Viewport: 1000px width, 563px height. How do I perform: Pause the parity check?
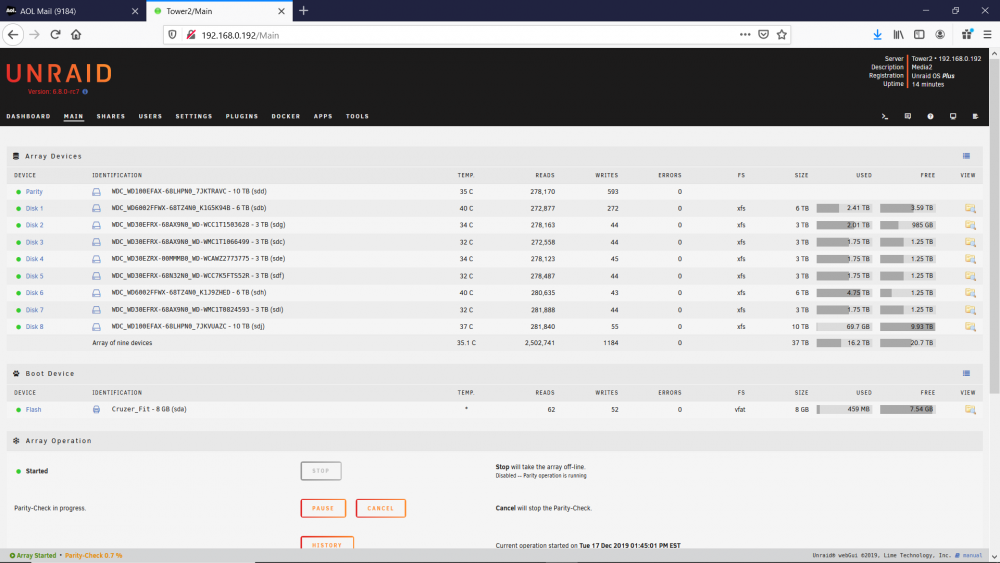(323, 508)
